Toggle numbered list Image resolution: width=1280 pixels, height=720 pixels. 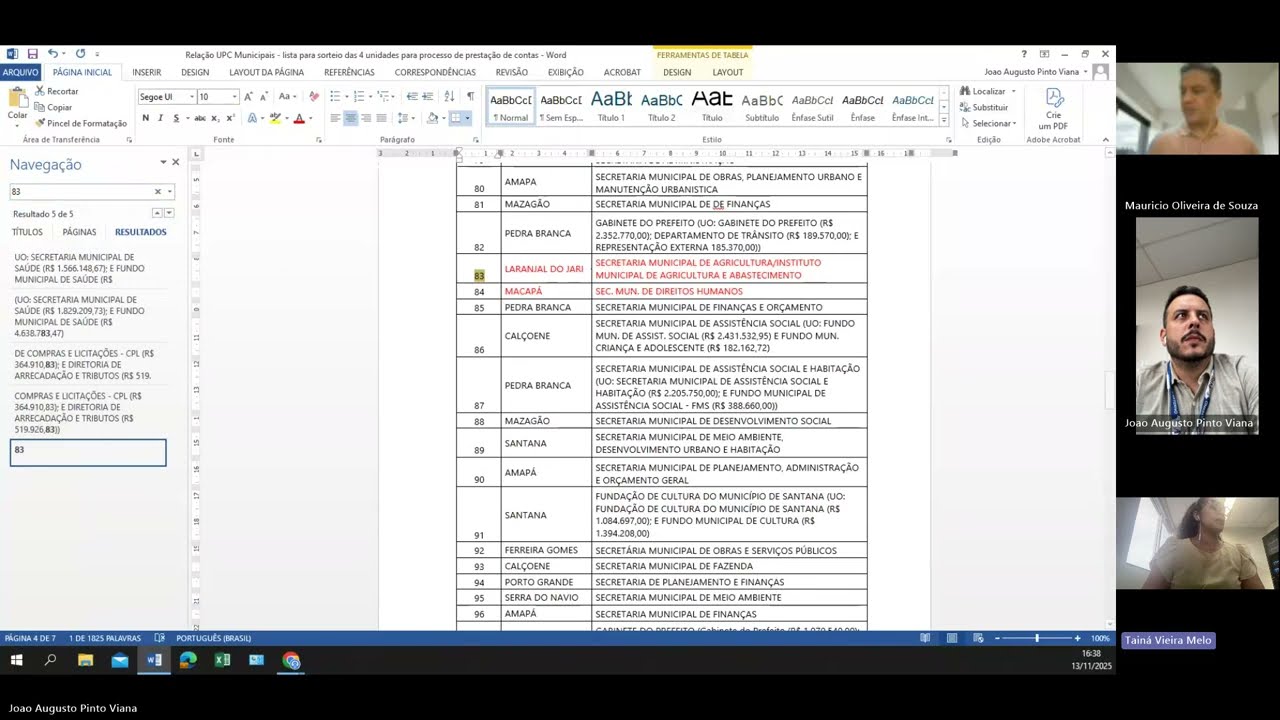click(359, 97)
